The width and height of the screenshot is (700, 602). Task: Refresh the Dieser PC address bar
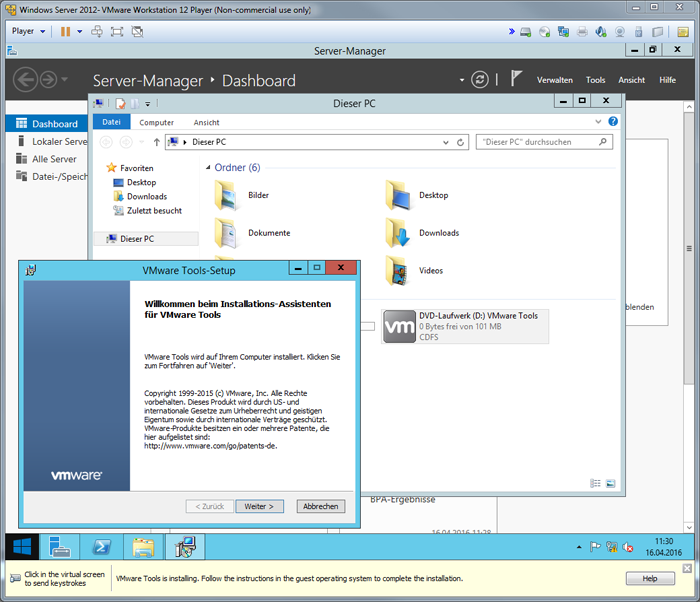[x=460, y=142]
